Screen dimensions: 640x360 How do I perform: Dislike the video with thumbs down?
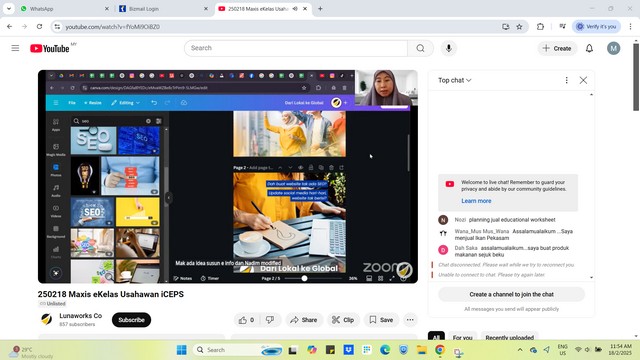tap(270, 320)
